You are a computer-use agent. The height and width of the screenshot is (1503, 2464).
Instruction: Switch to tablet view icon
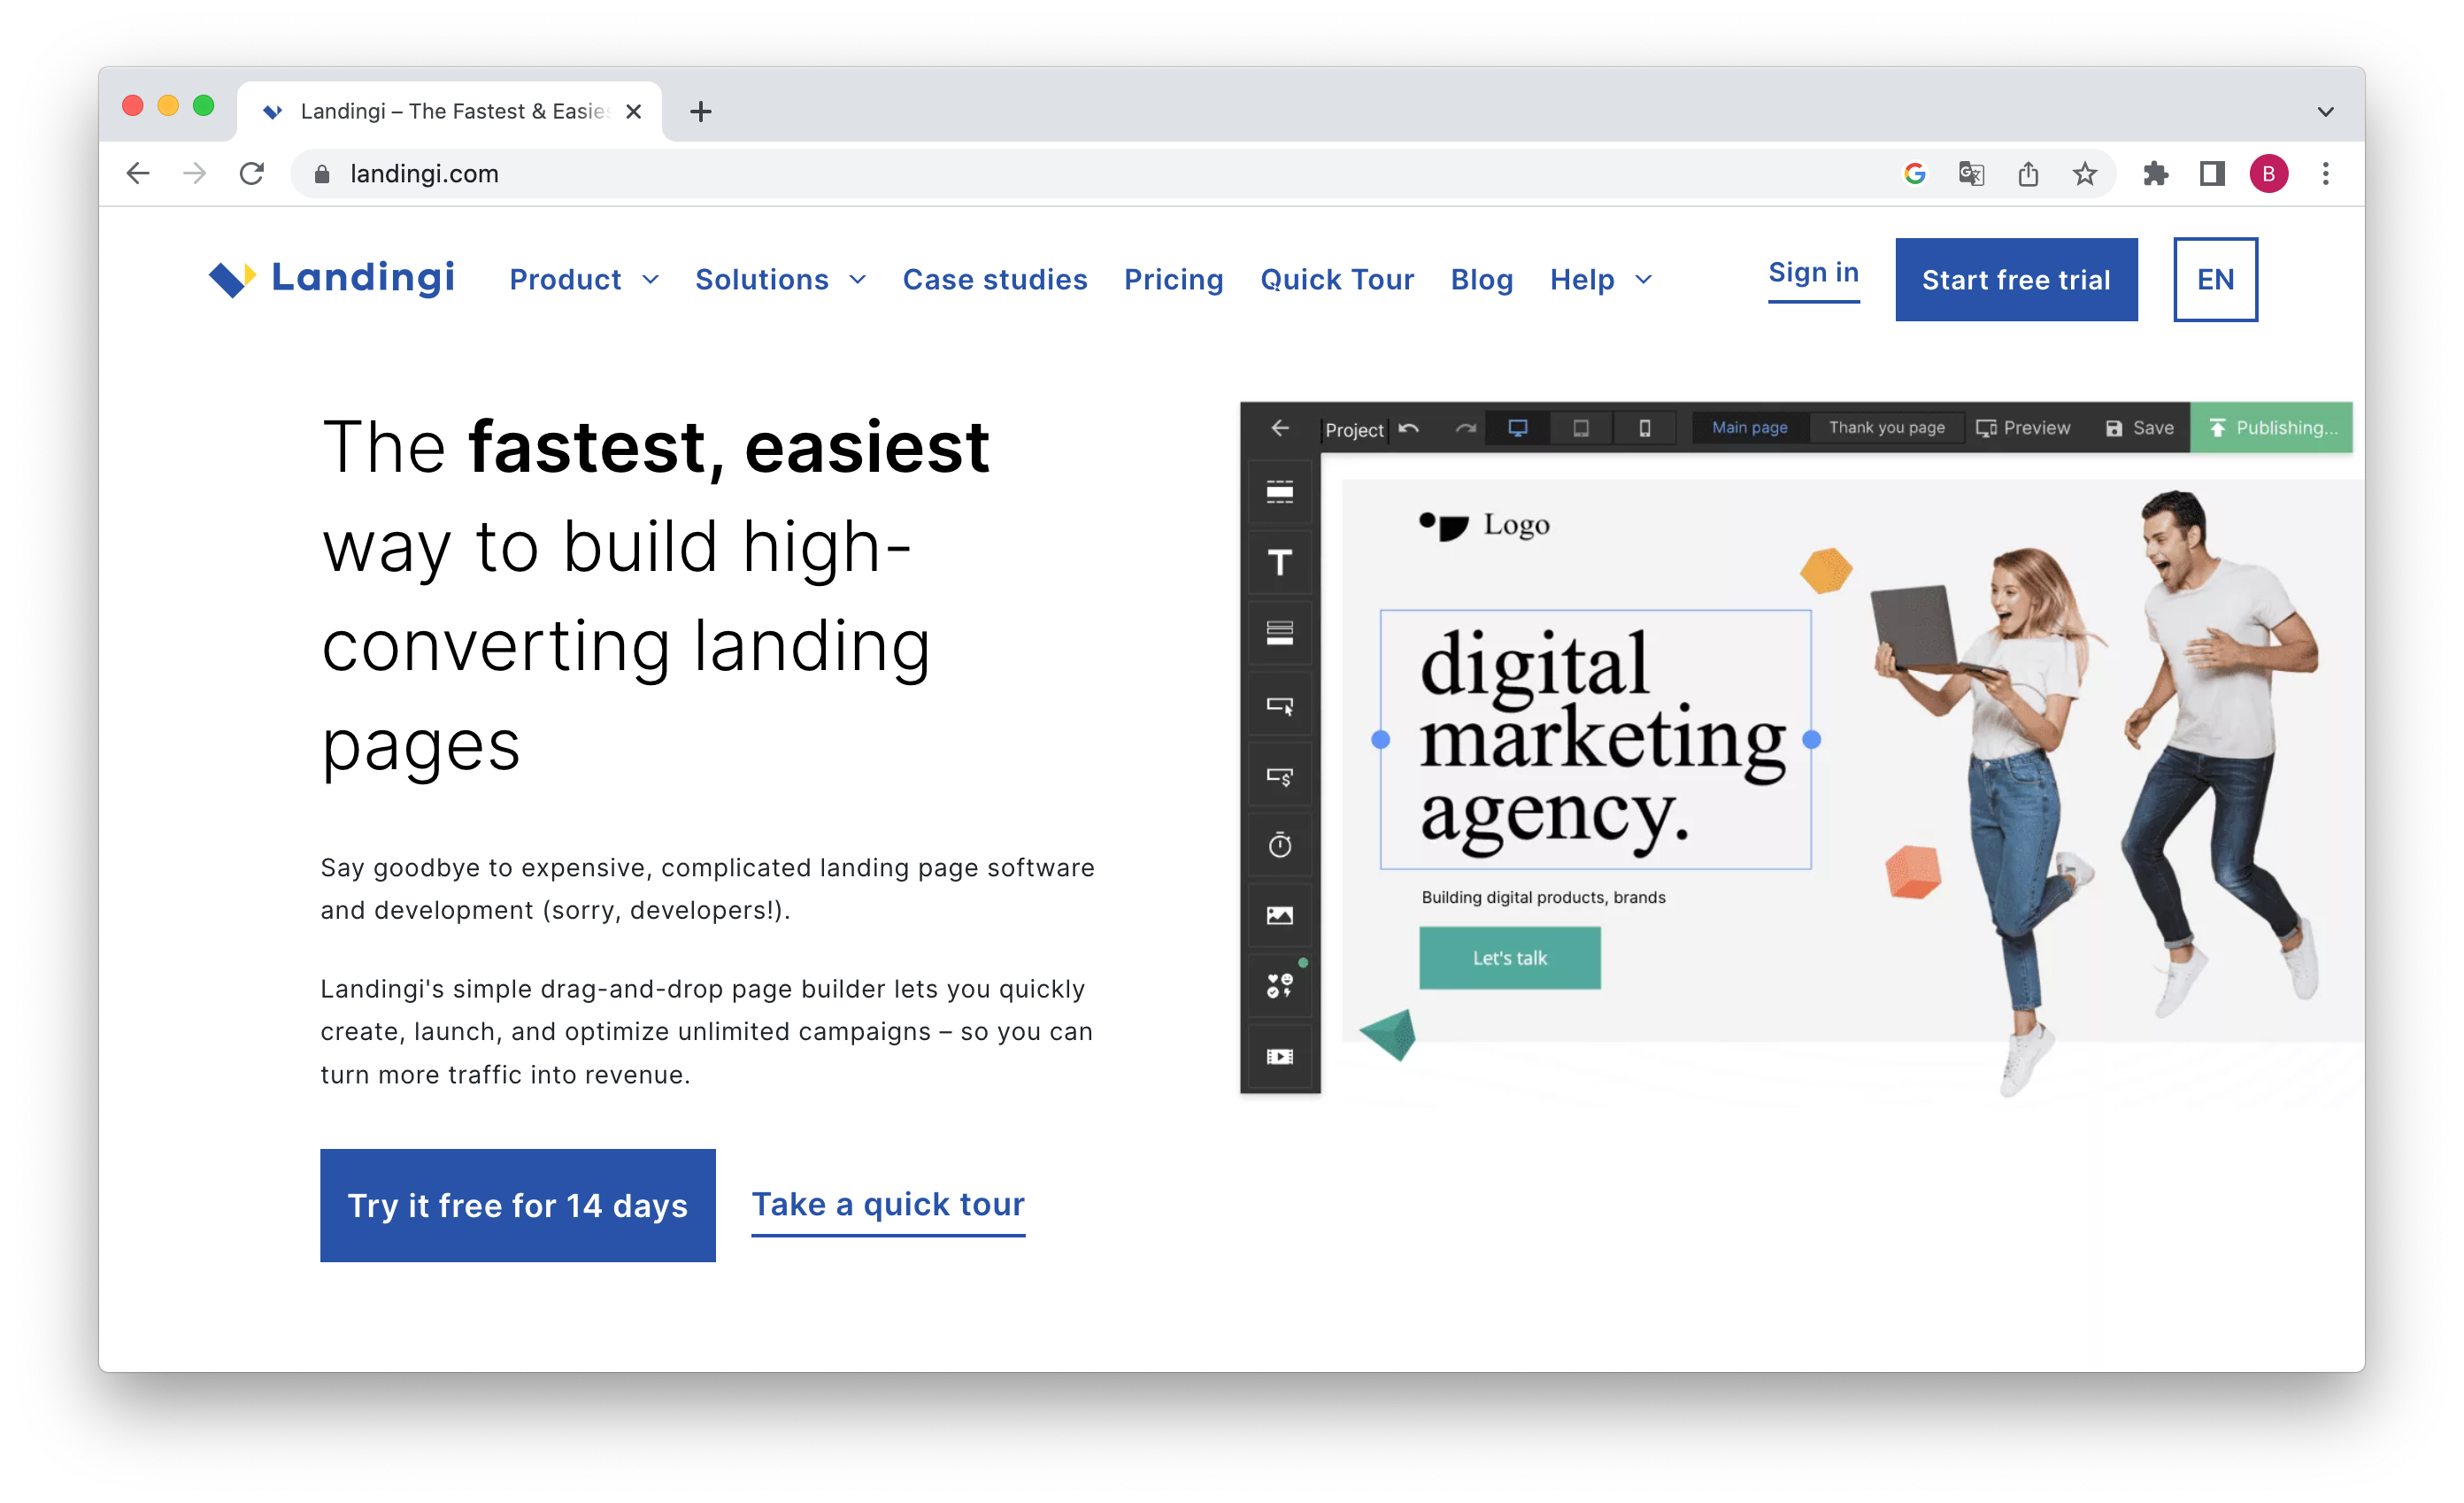[1580, 427]
